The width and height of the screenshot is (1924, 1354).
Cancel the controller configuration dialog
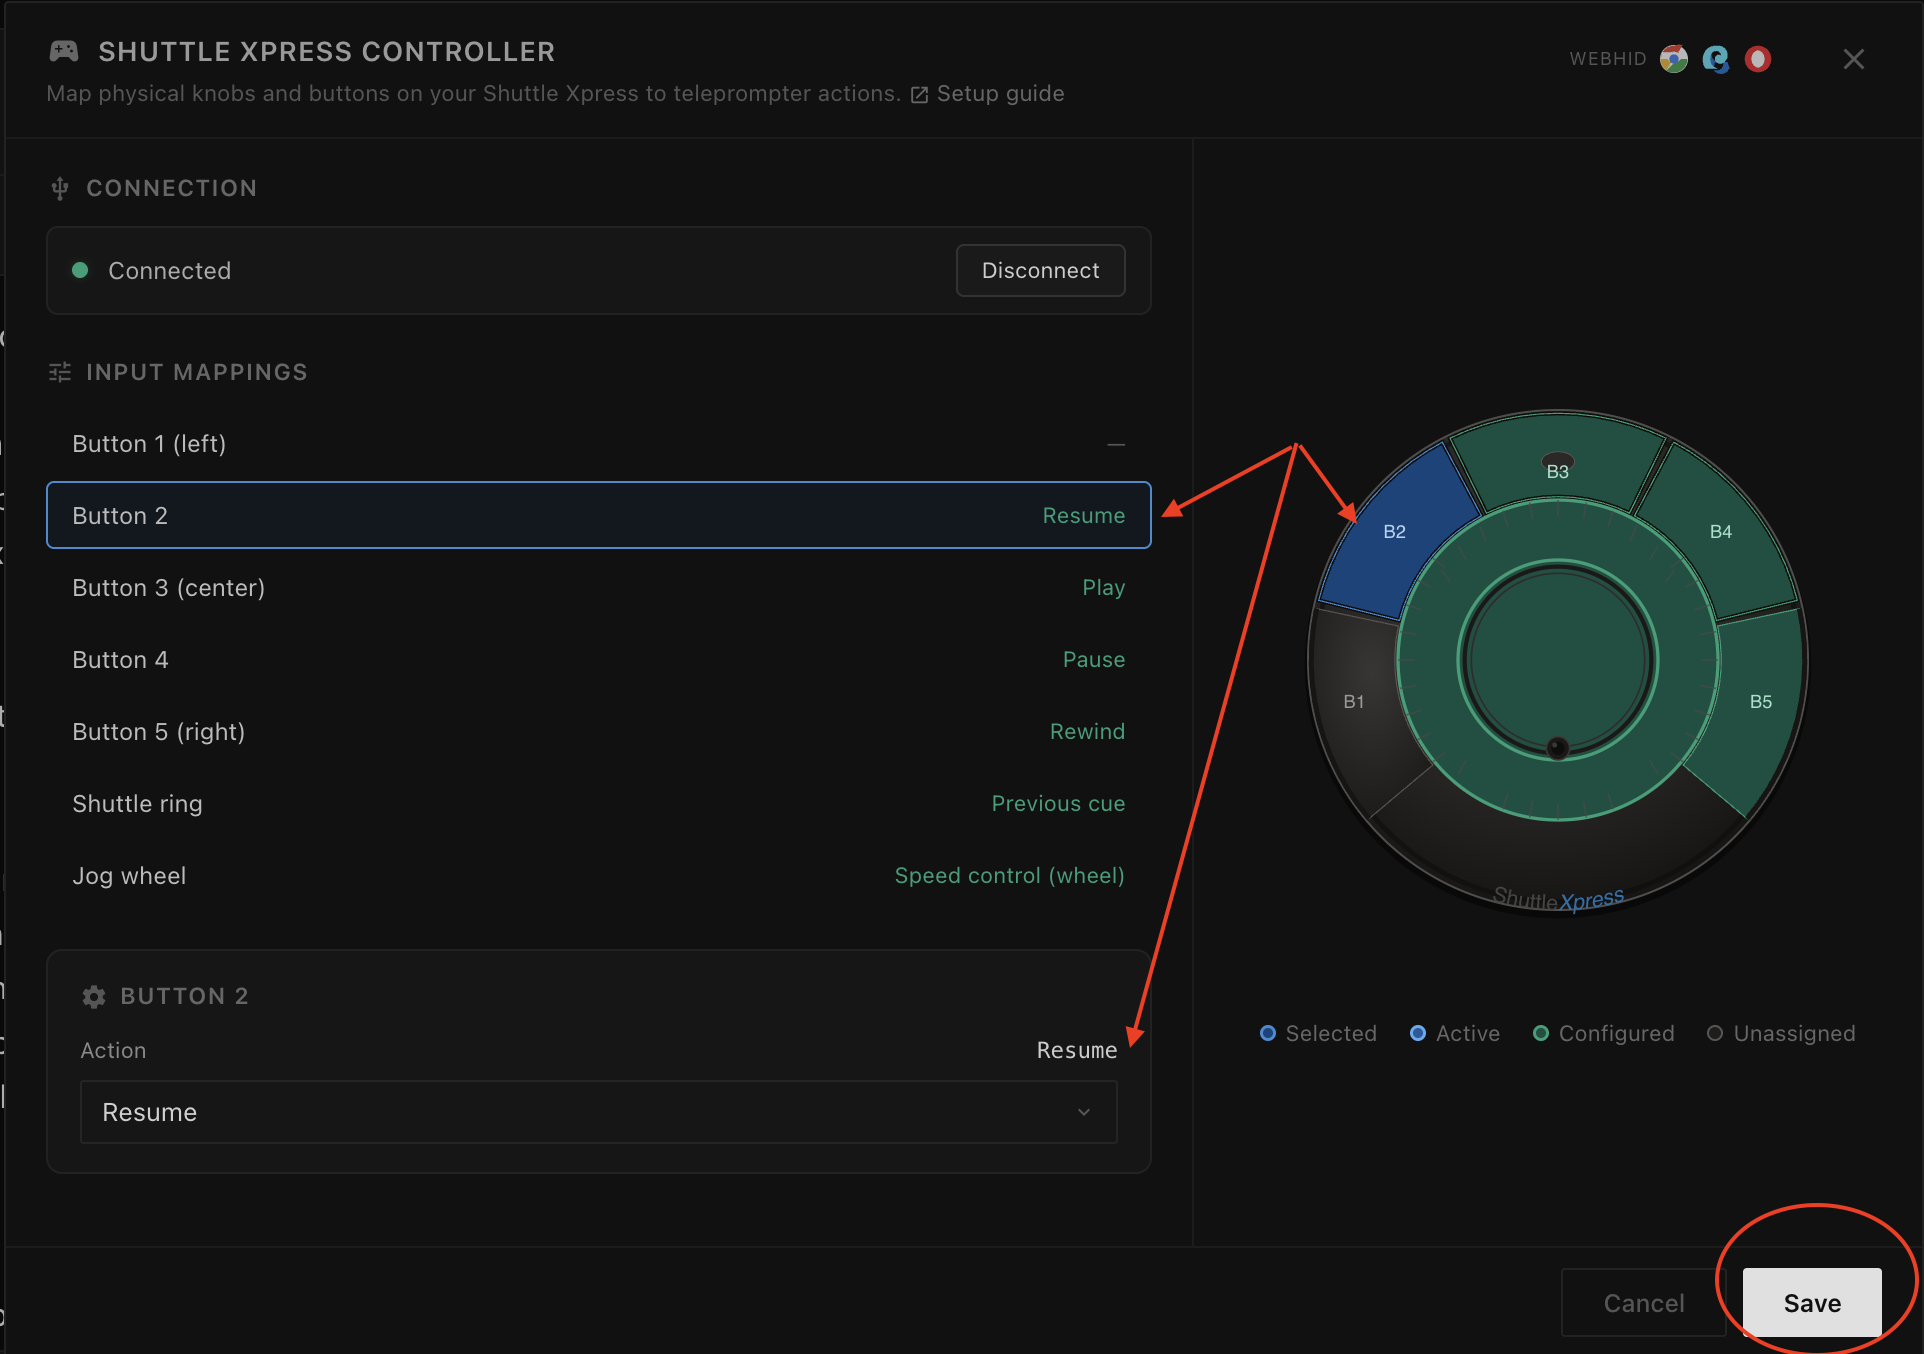pyautogui.click(x=1643, y=1302)
